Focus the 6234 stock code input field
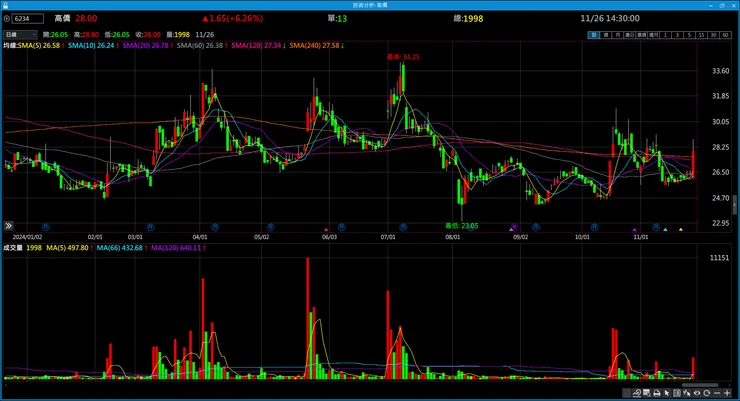740x401 pixels. click(x=27, y=19)
